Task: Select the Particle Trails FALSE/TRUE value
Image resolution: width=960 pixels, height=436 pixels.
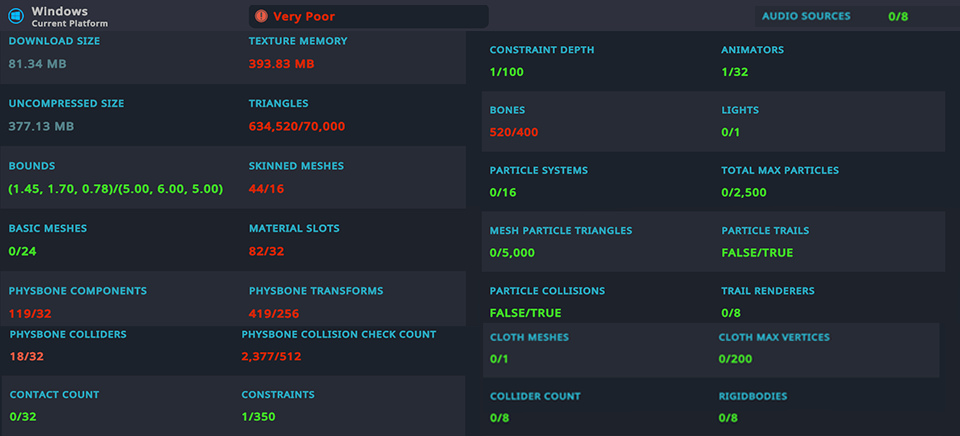Action: click(756, 253)
